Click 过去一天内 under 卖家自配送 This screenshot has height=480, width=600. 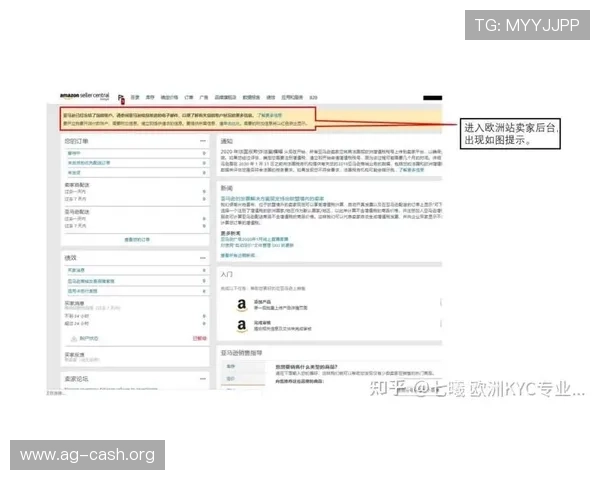coord(75,192)
